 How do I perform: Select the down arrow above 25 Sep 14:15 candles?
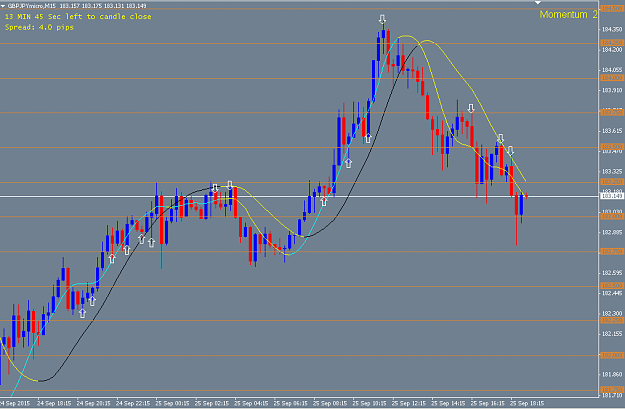tap(471, 108)
